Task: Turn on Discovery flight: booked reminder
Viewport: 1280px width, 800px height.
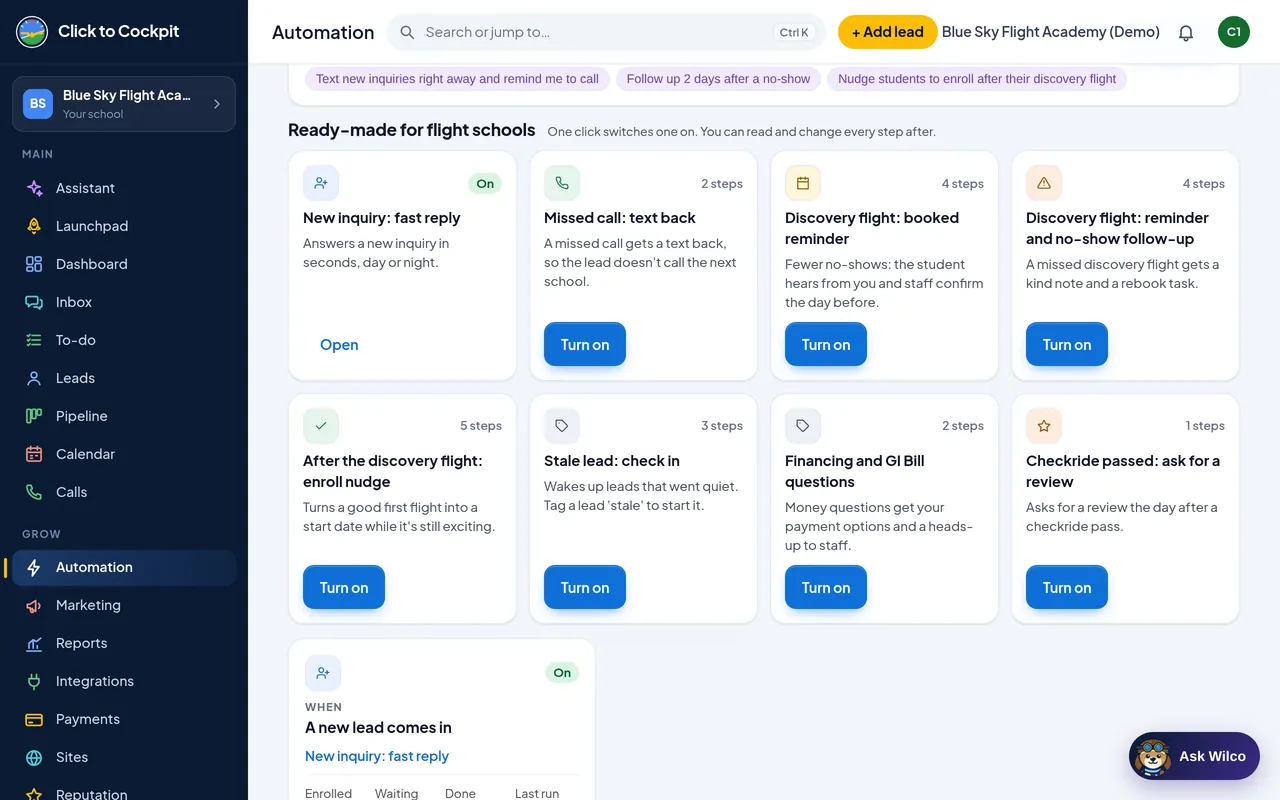Action: [x=826, y=344]
